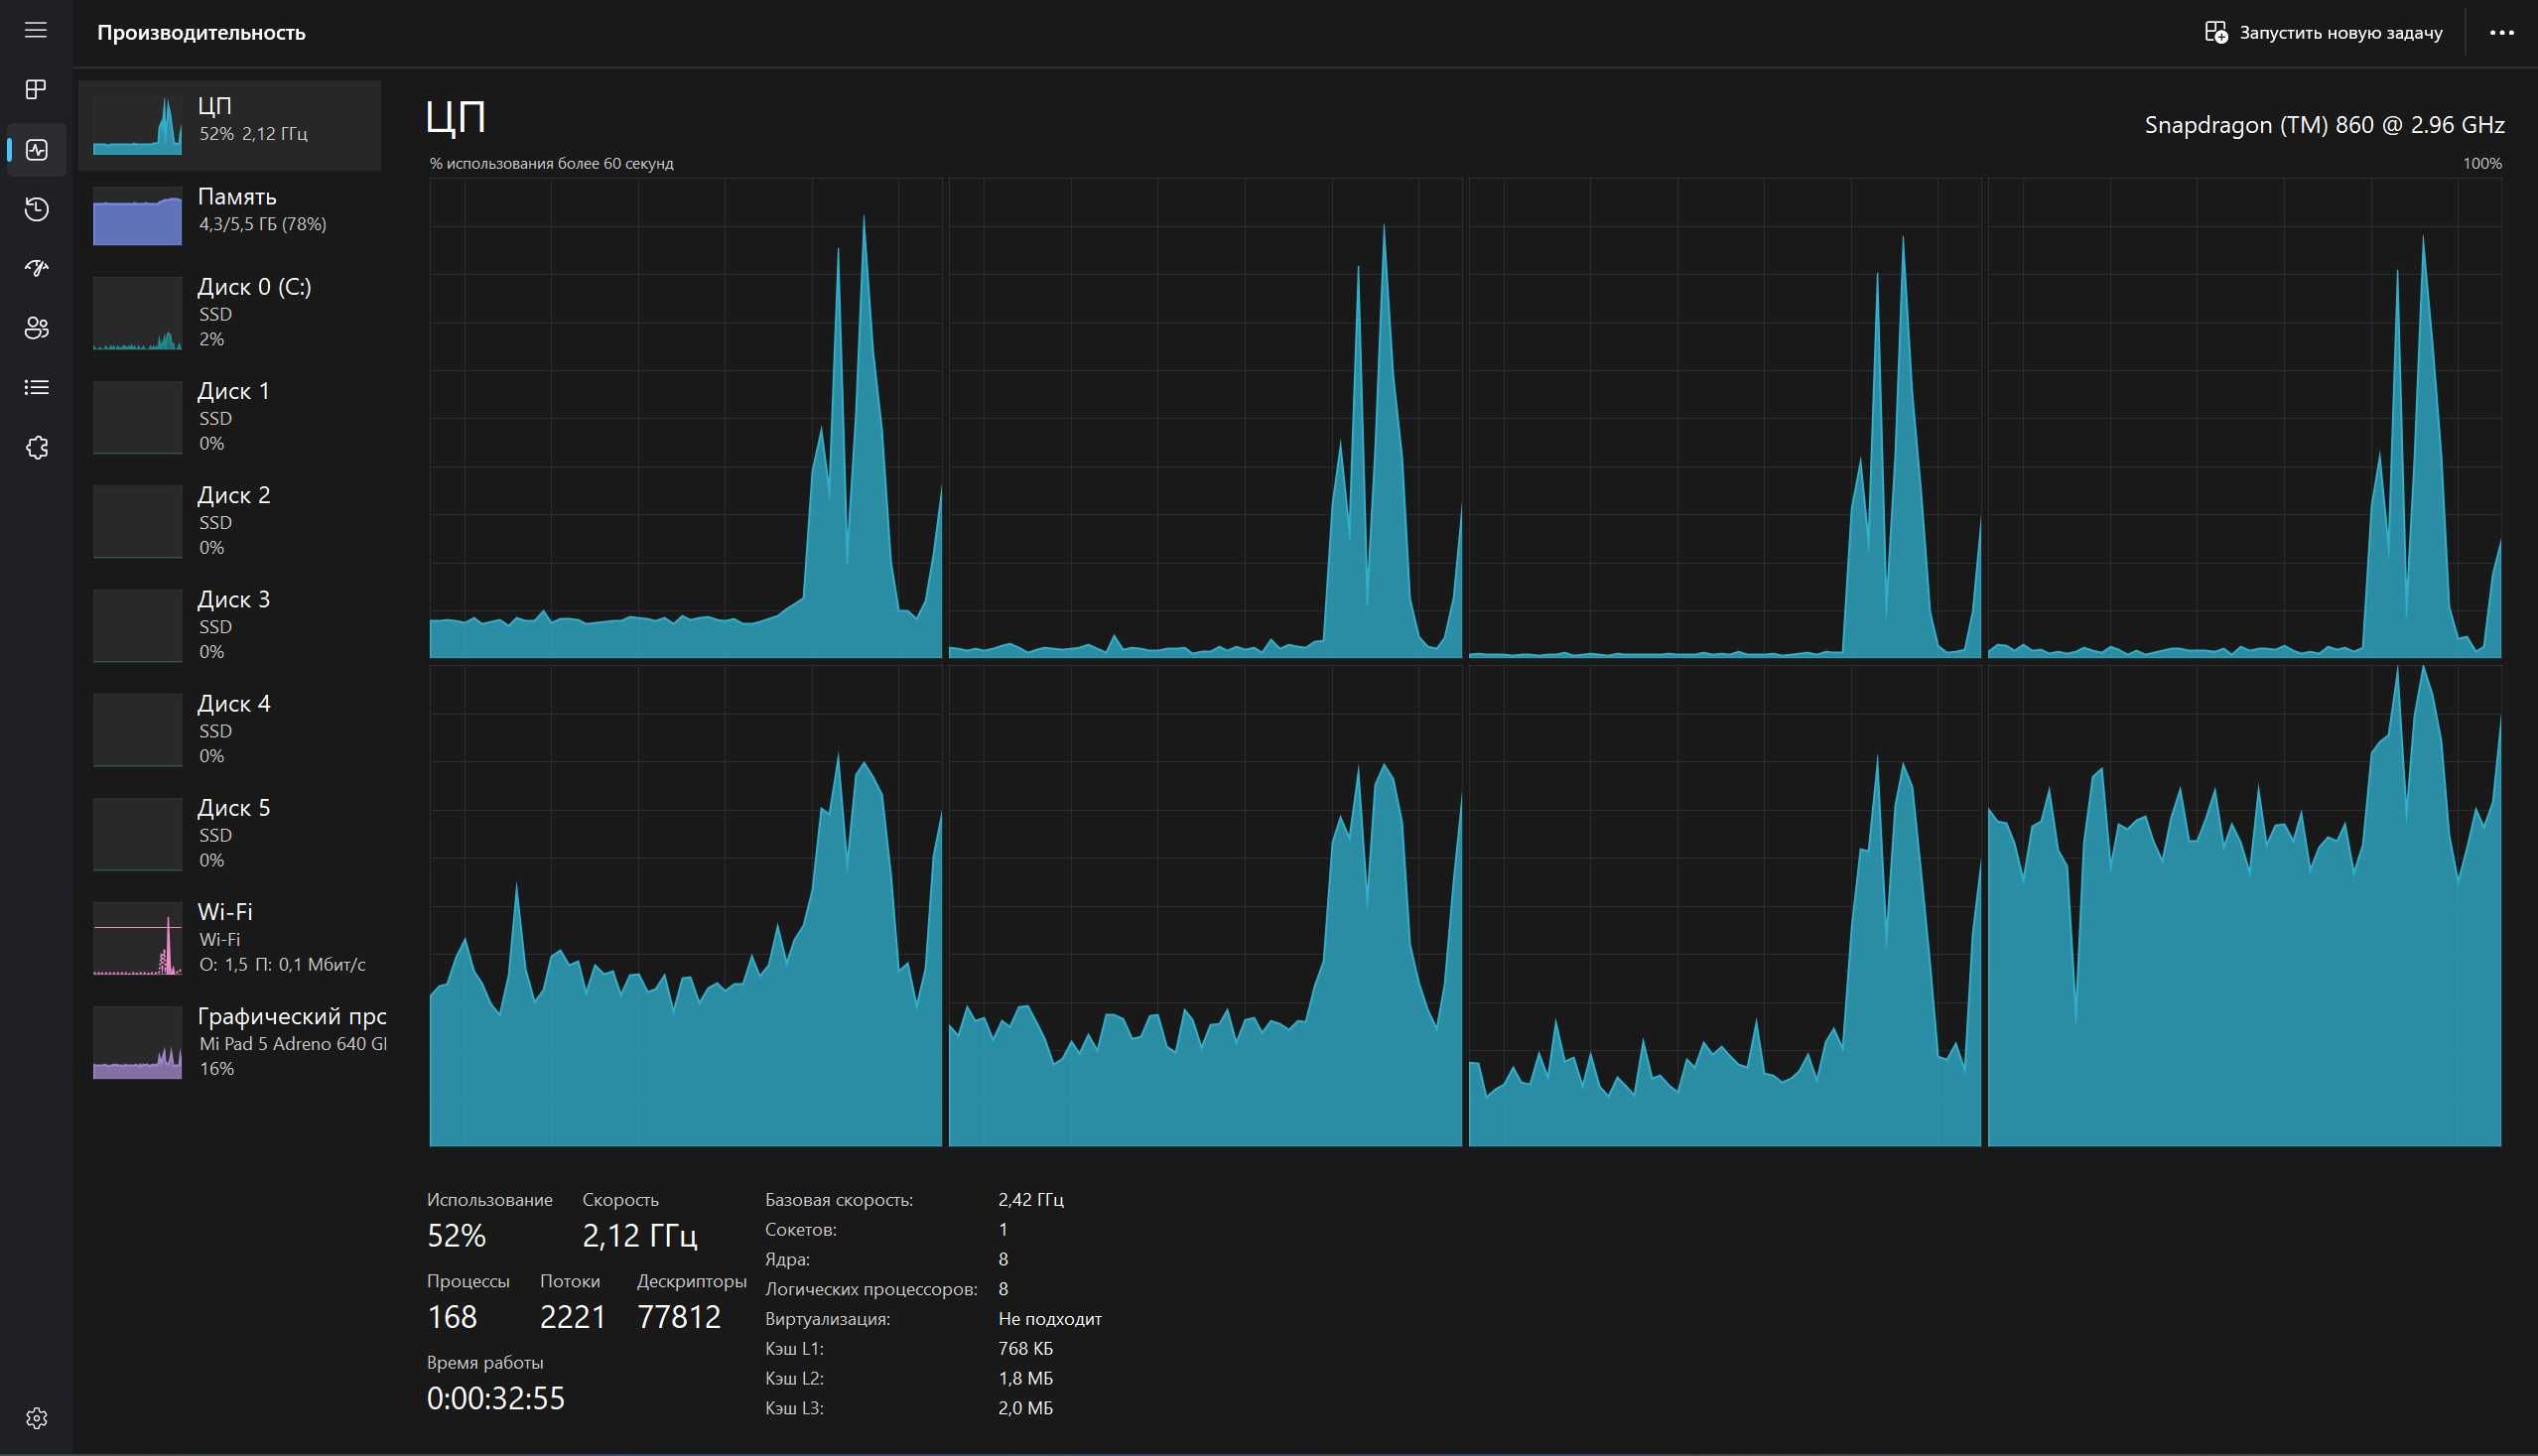The width and height of the screenshot is (2538, 1456).
Task: Open the Users page icon
Action: (36, 328)
